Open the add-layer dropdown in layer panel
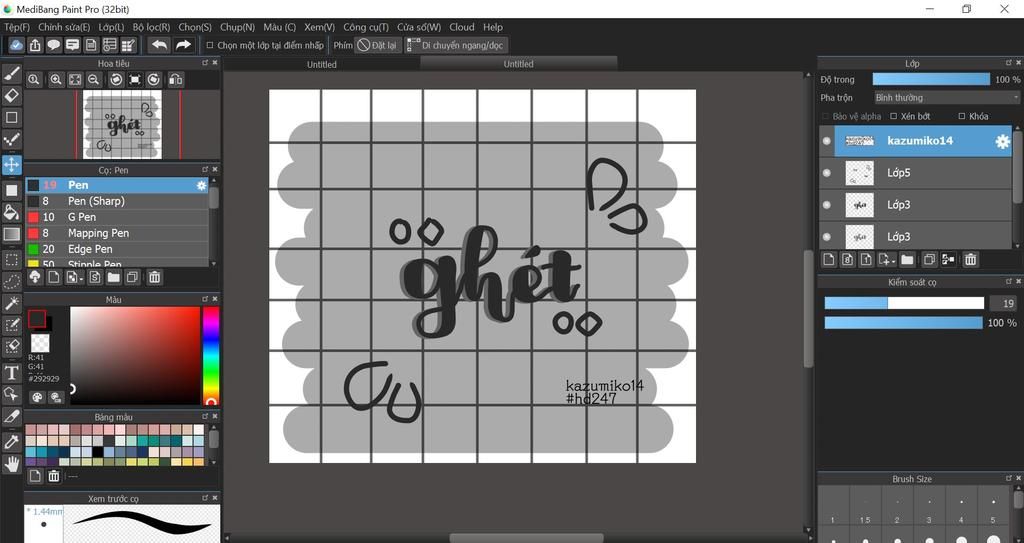 886,259
